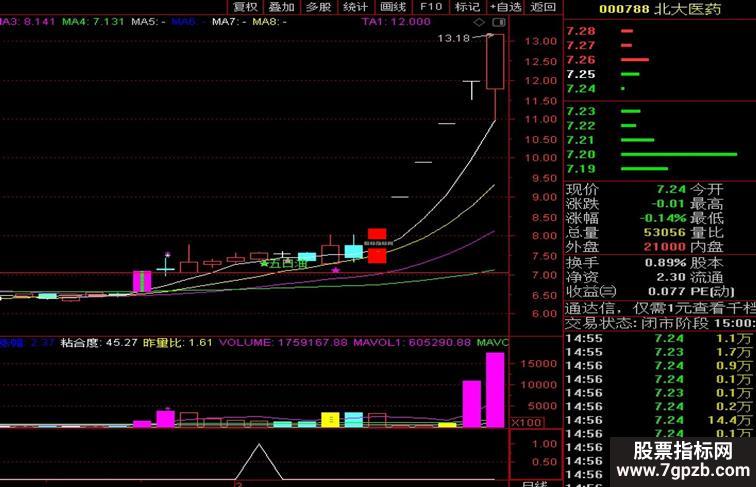
Task: Select price 7.25 row
Action: point(660,74)
